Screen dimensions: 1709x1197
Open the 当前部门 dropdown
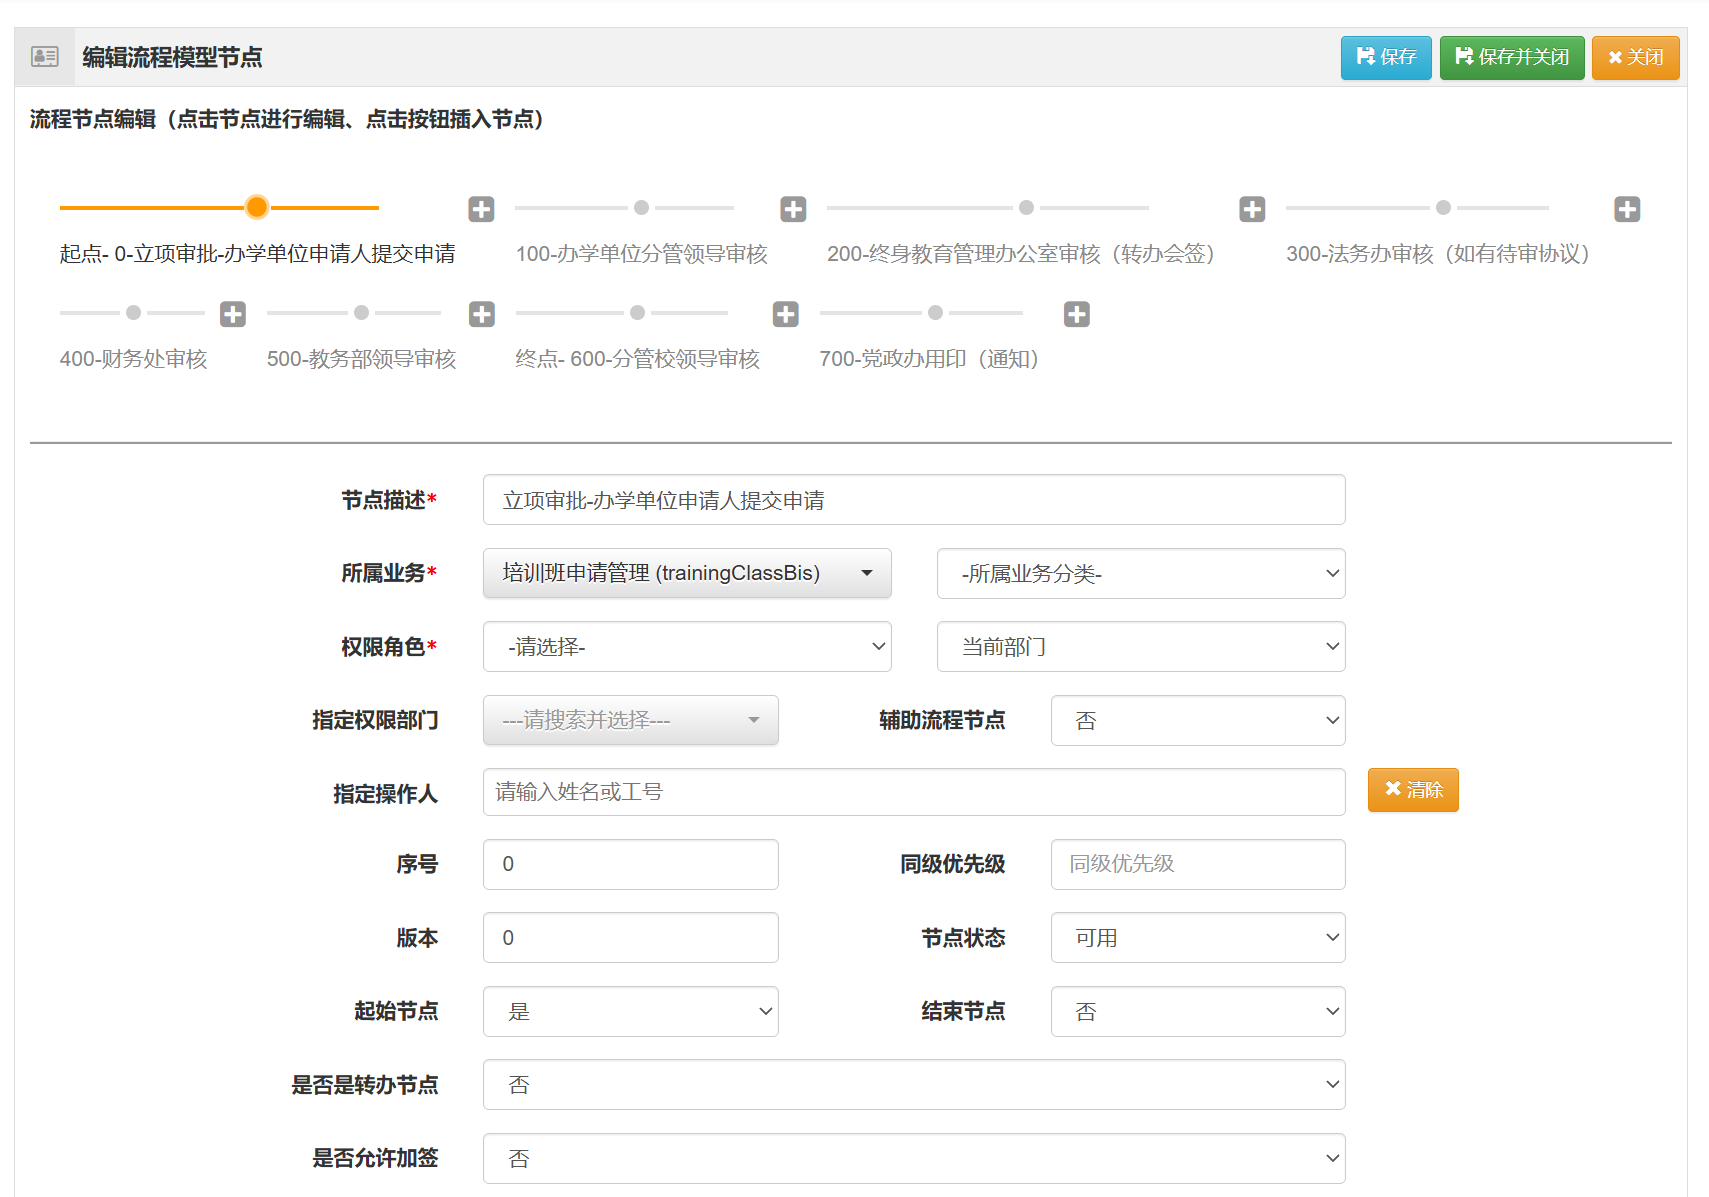coord(1141,647)
